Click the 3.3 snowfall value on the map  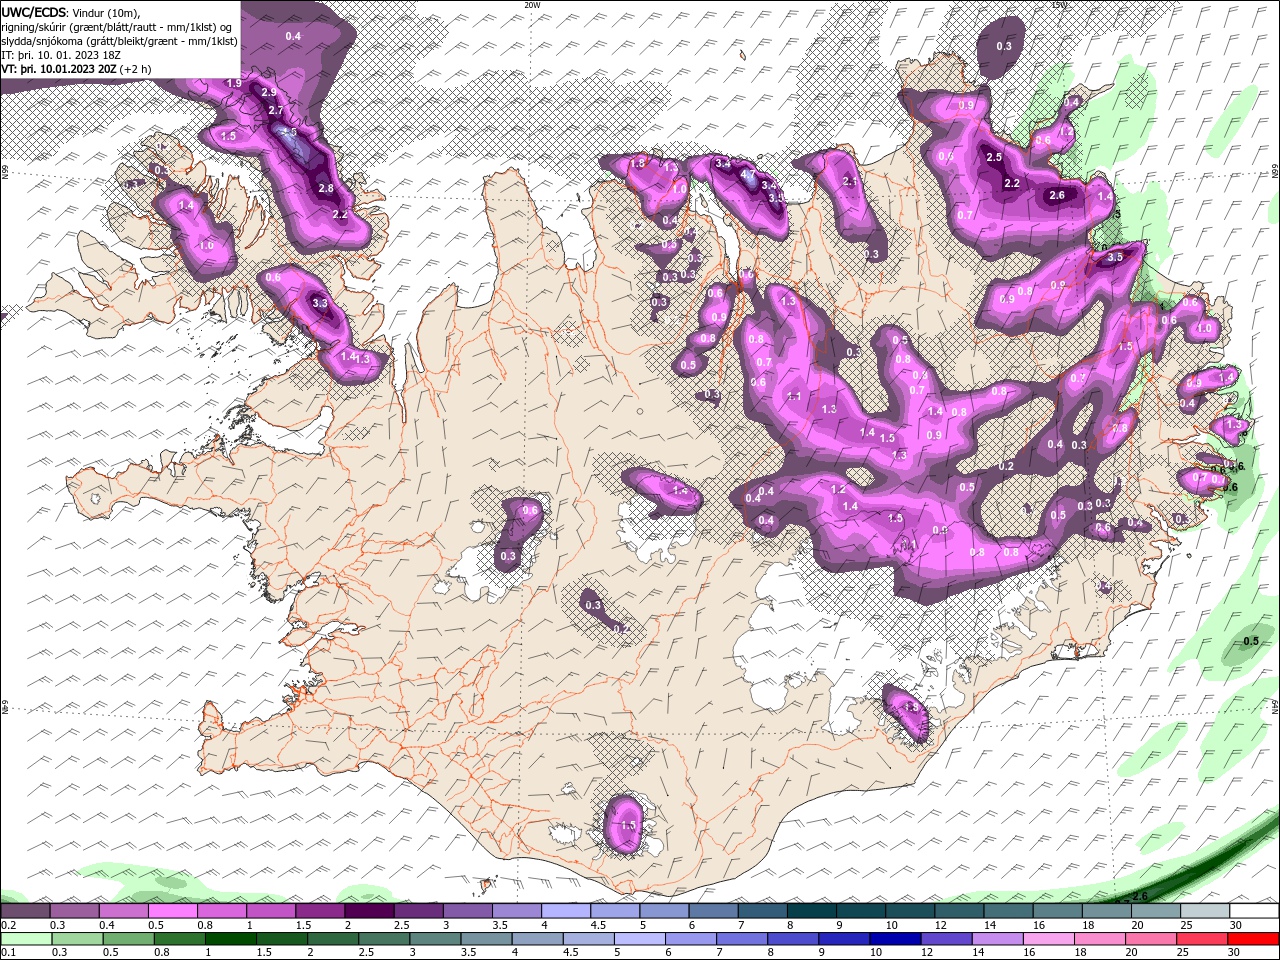coord(320,303)
